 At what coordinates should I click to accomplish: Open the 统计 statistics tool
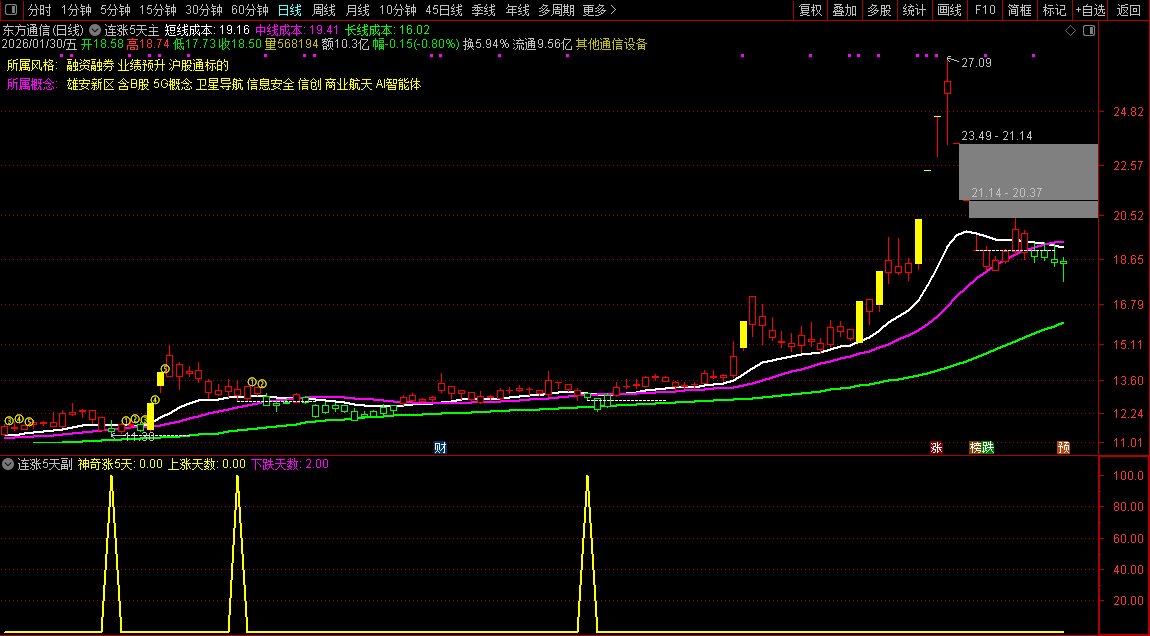click(x=914, y=10)
